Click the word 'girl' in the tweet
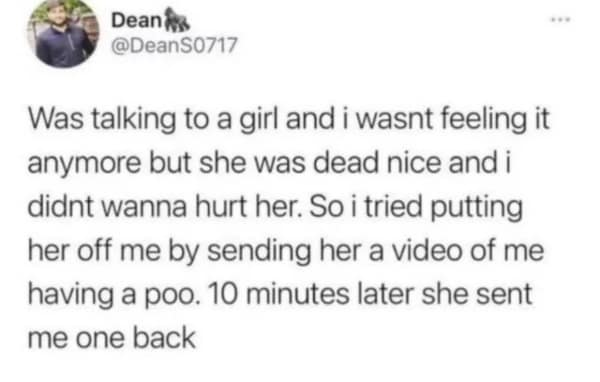 click(x=260, y=120)
